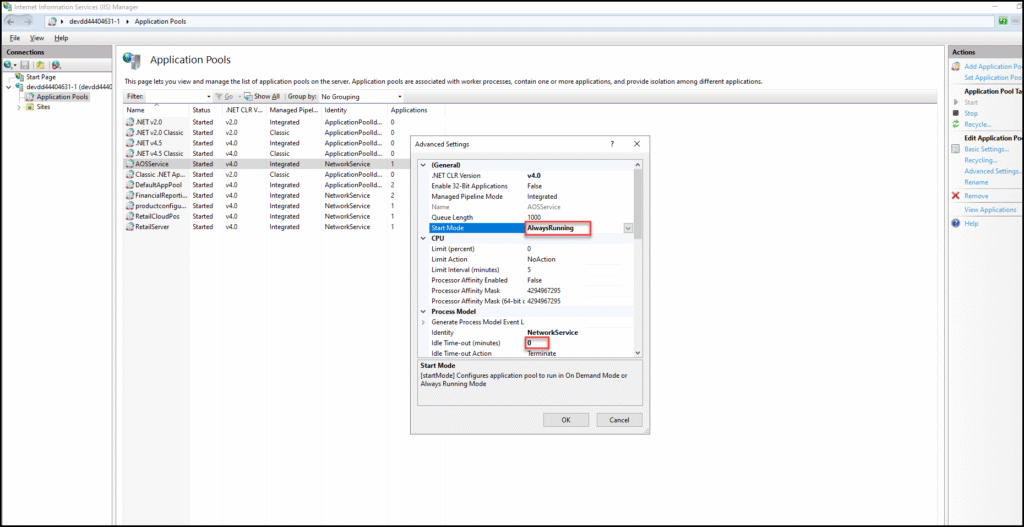Expand the Sites node in Connections tree
Viewport: 1024px width, 527px height.
19,107
